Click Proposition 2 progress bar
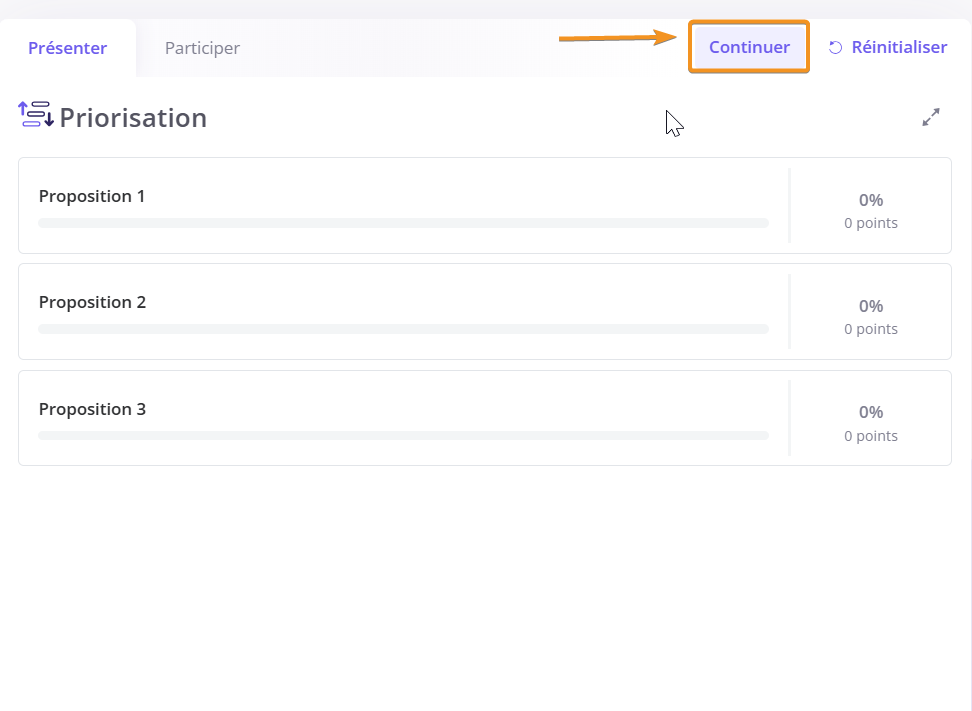Viewport: 972px width, 711px height. 404,329
